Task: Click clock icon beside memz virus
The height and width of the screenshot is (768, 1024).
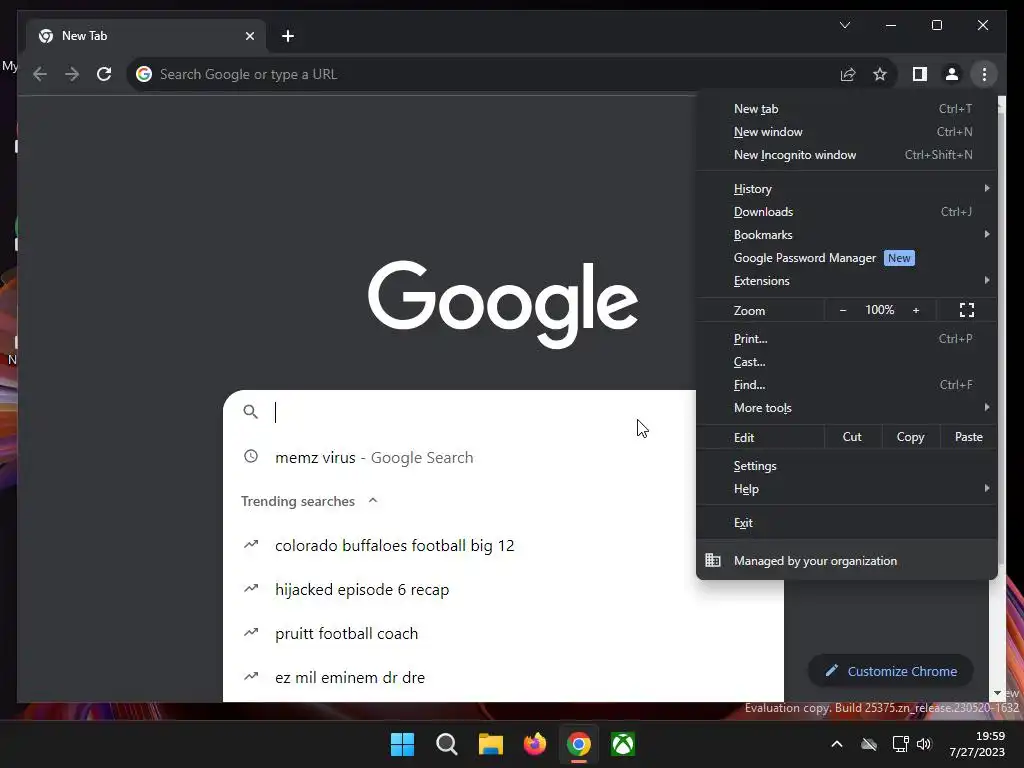Action: (x=251, y=456)
